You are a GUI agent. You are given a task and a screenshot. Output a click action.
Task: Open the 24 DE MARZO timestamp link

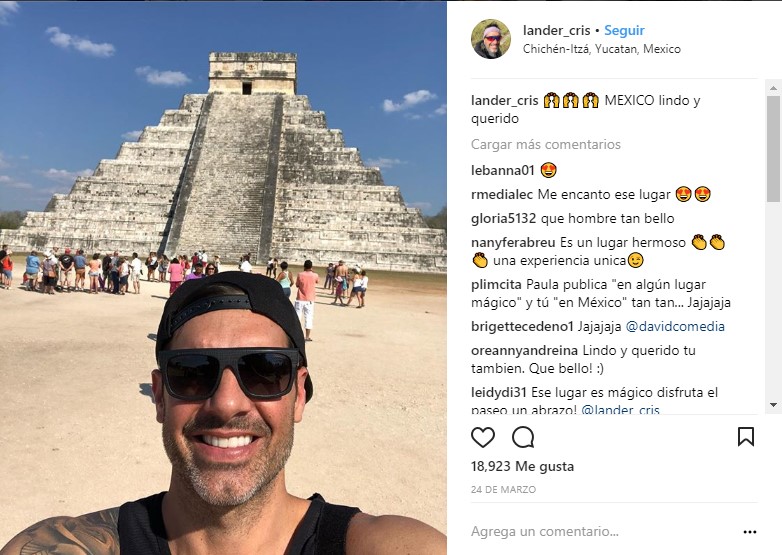pyautogui.click(x=503, y=490)
